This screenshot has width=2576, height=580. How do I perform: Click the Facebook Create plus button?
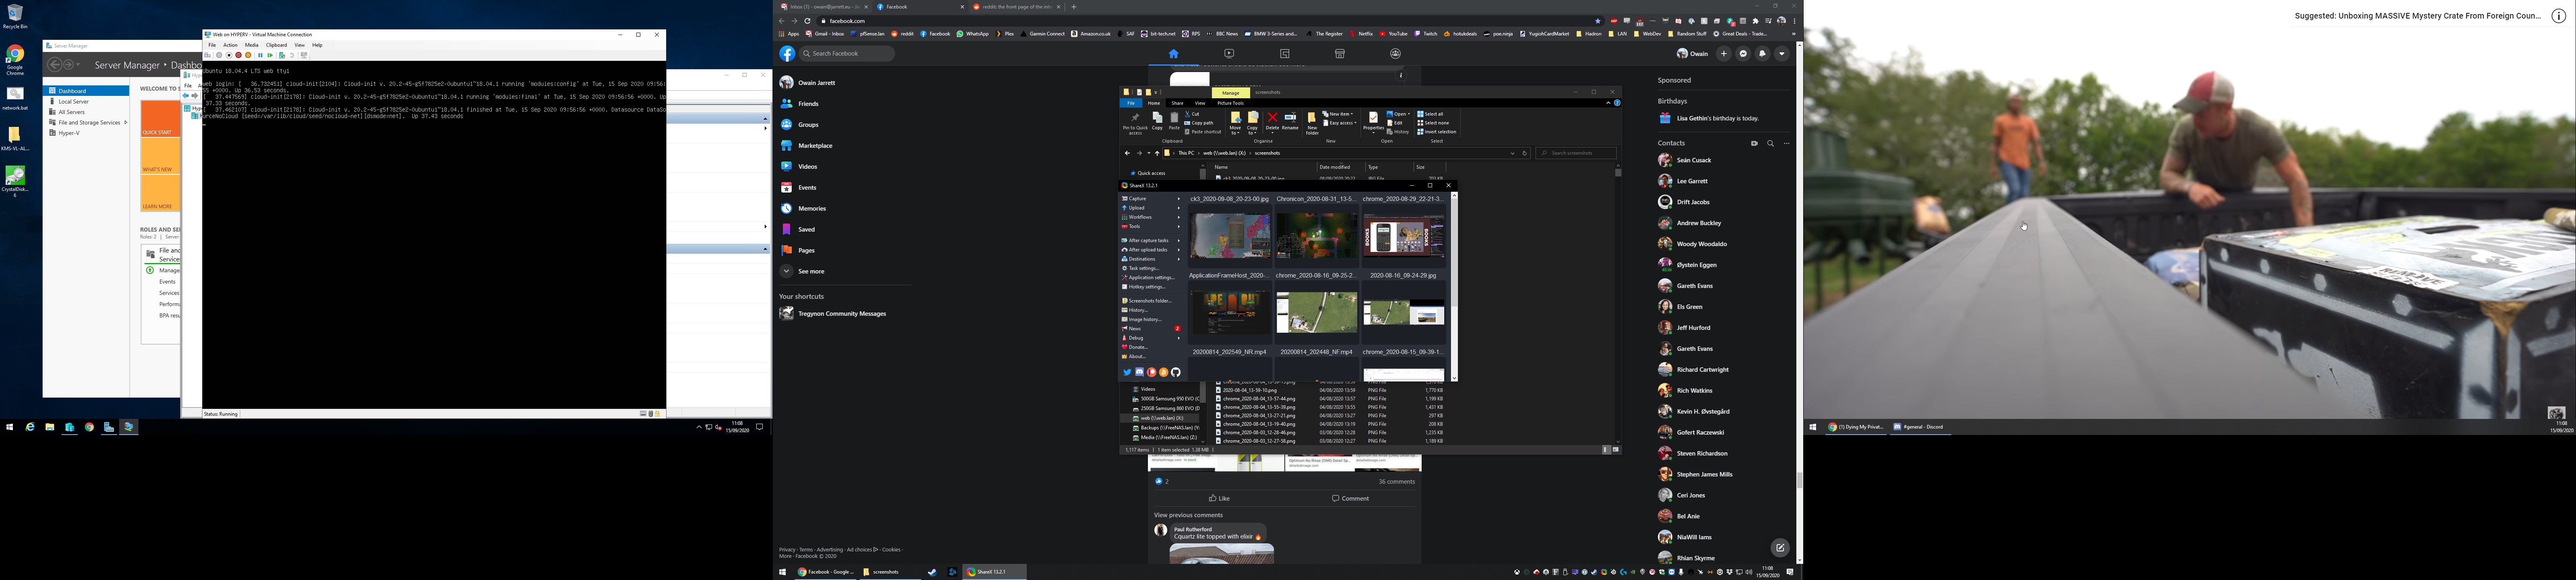tap(1724, 54)
